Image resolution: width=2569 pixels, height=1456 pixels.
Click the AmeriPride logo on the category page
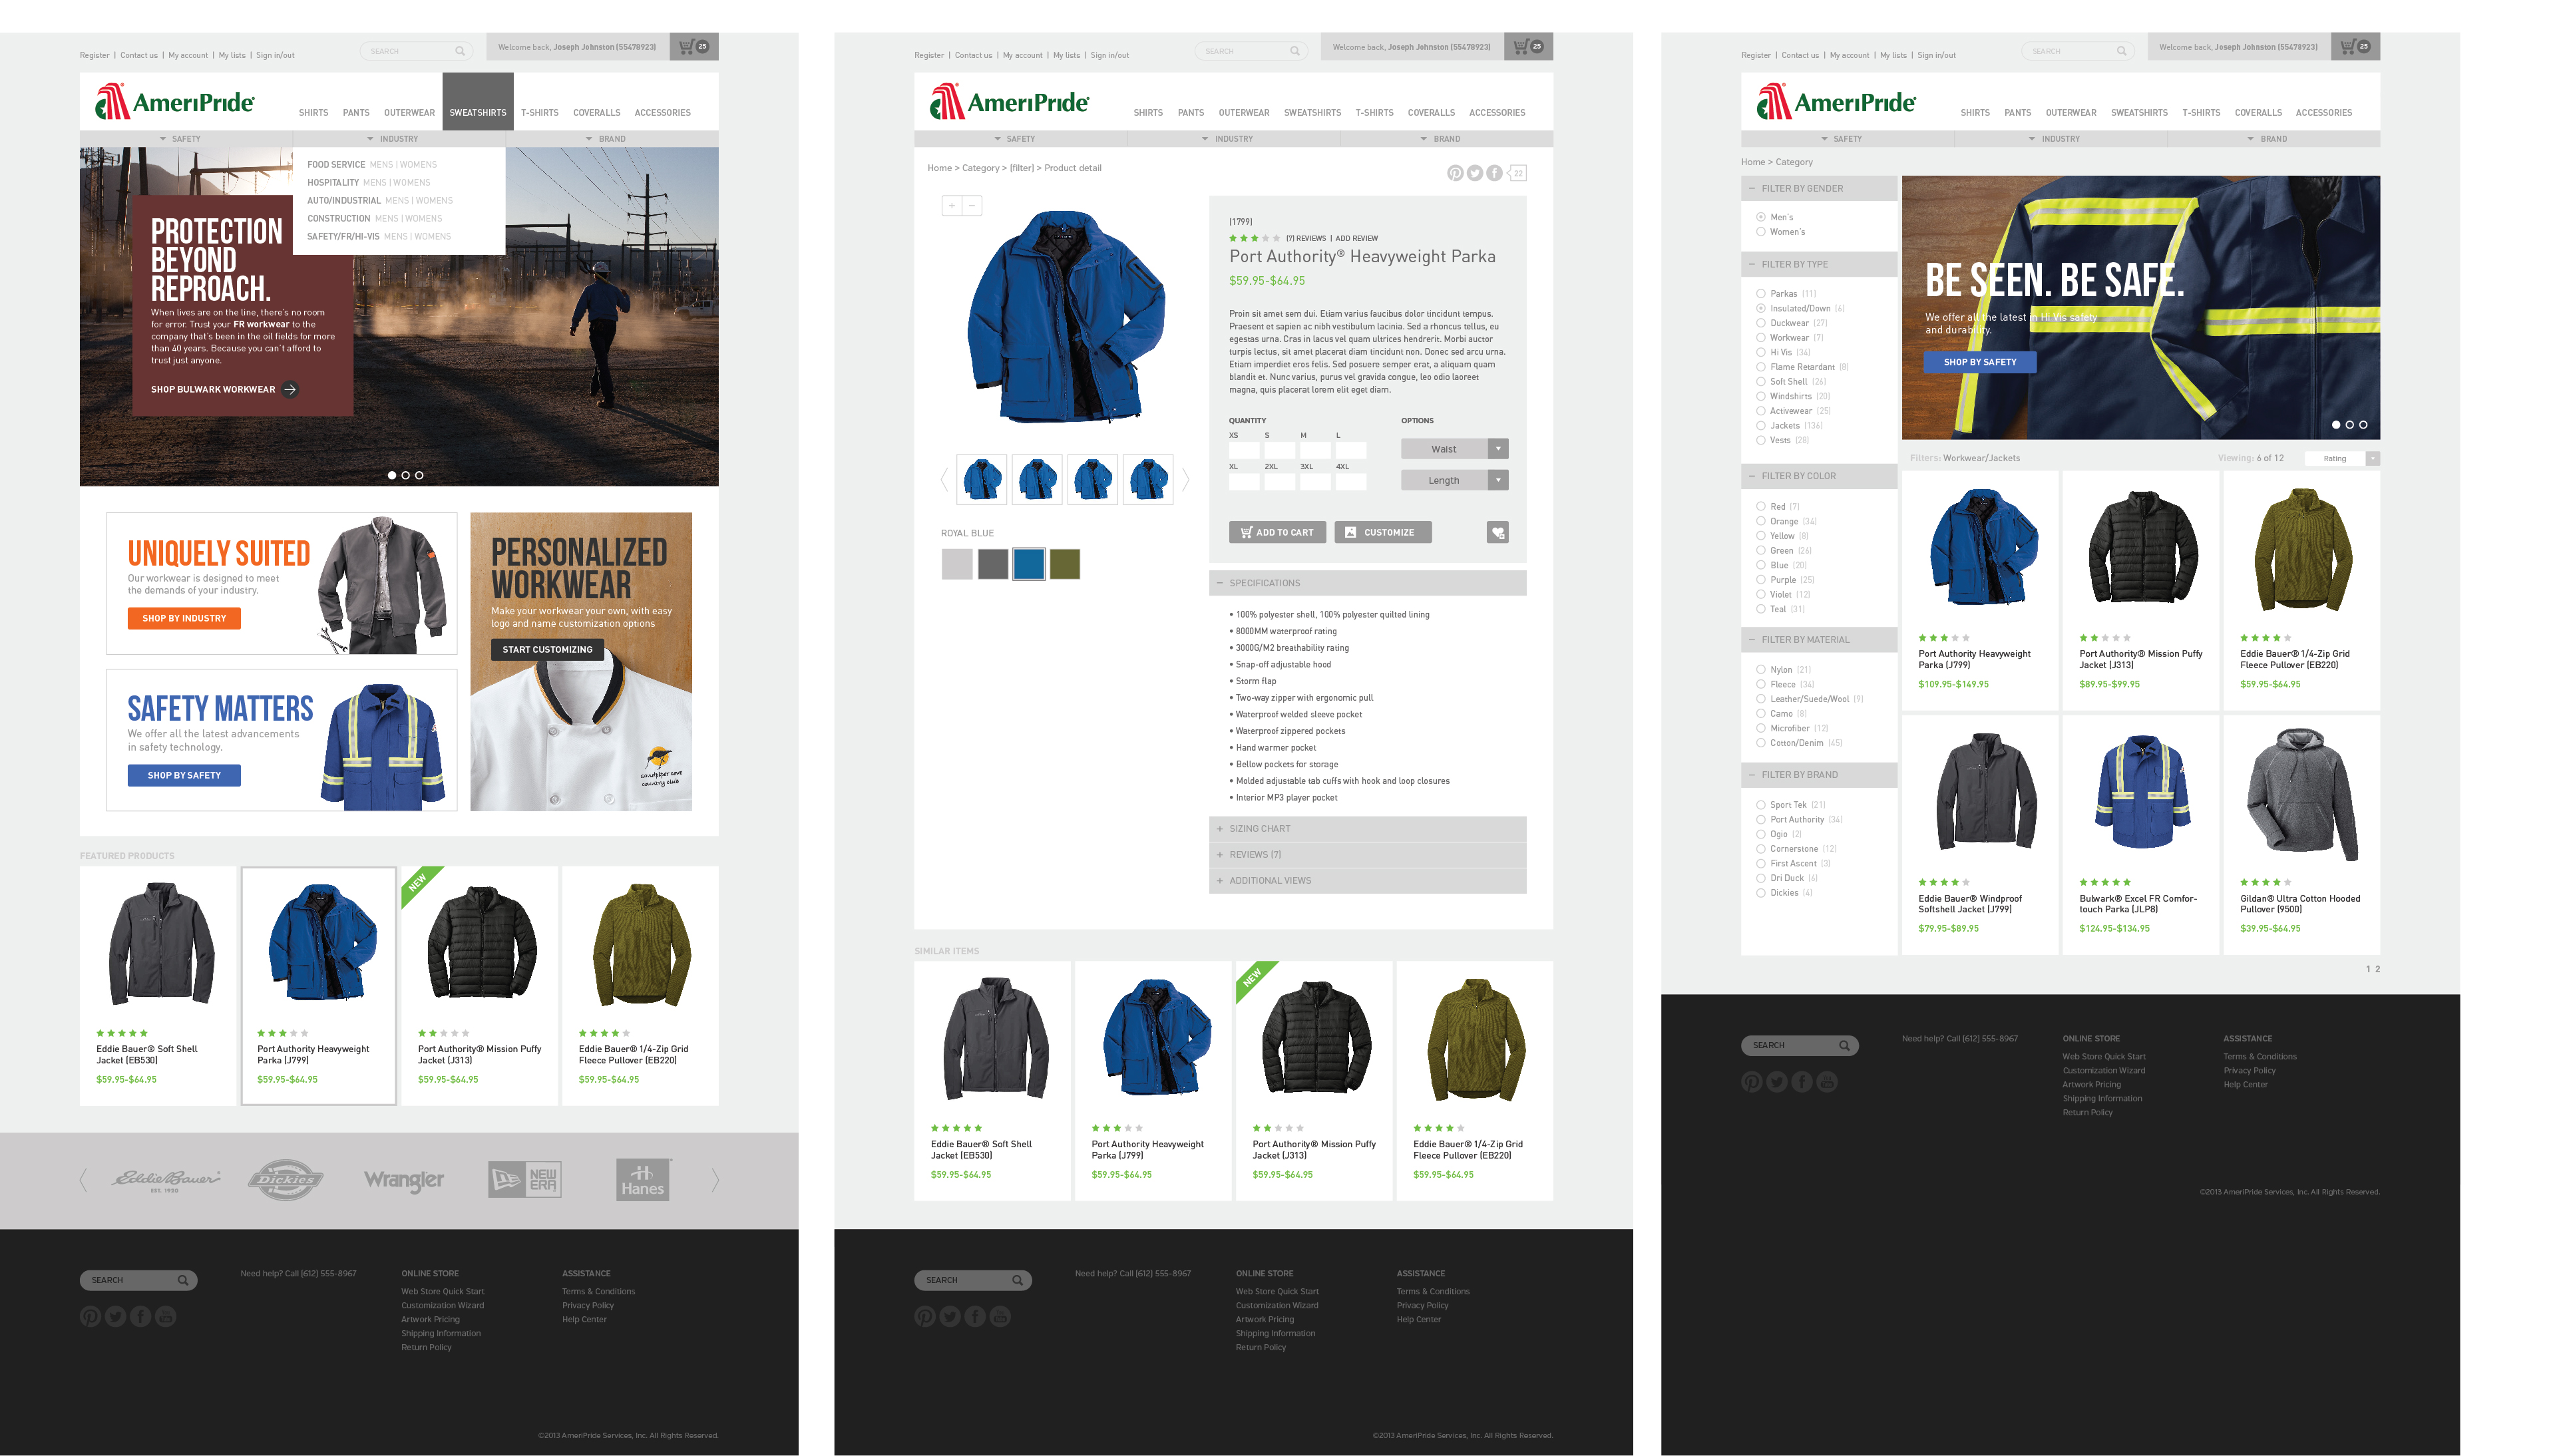[x=1836, y=102]
